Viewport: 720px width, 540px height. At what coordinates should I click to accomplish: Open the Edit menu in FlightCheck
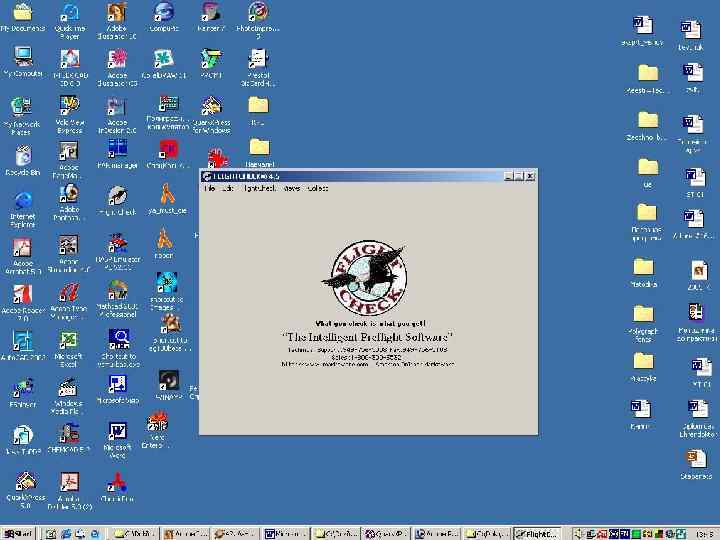pyautogui.click(x=227, y=188)
